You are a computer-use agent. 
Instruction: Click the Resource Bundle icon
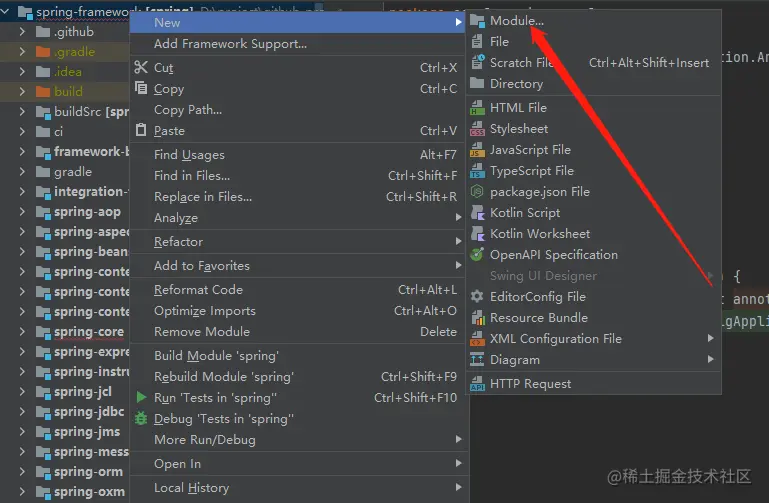477,318
